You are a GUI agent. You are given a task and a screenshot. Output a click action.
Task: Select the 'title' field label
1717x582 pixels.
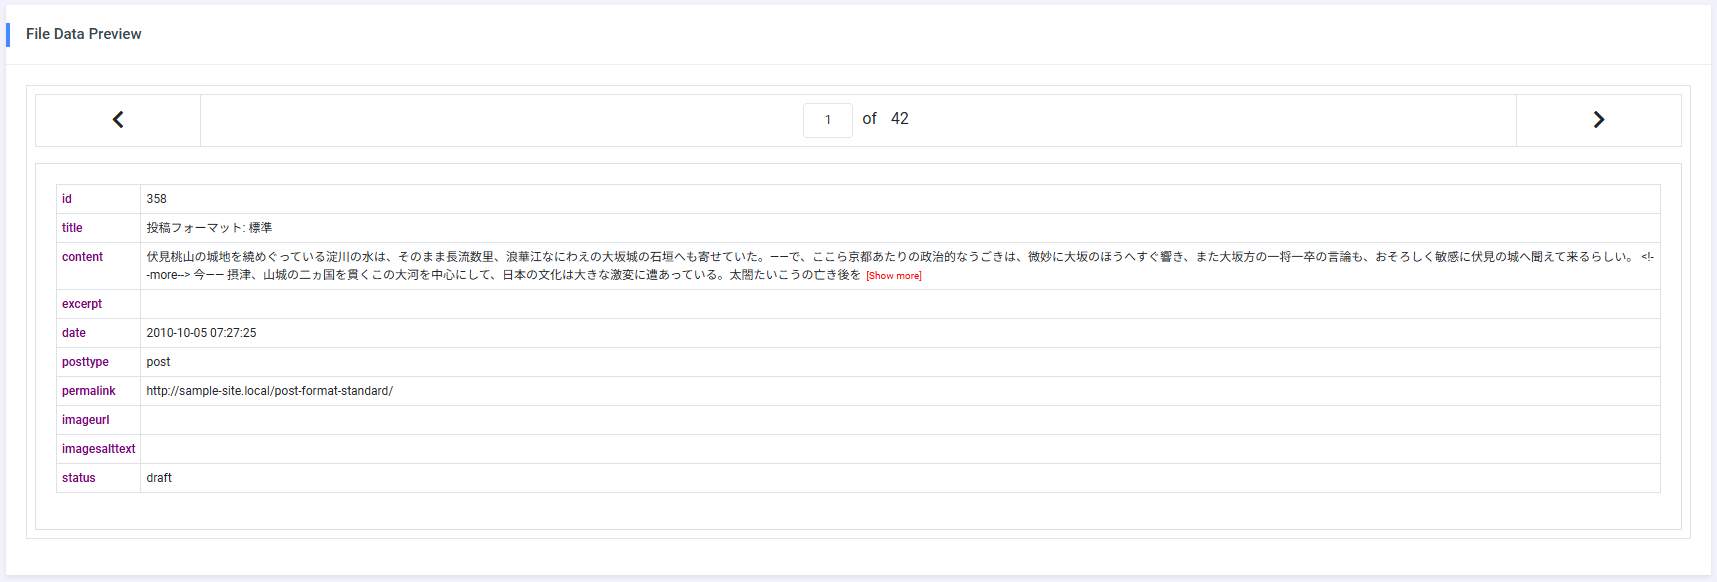(x=72, y=228)
